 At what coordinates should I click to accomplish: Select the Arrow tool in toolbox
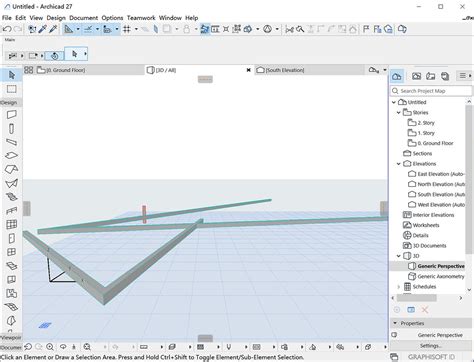pos(11,75)
